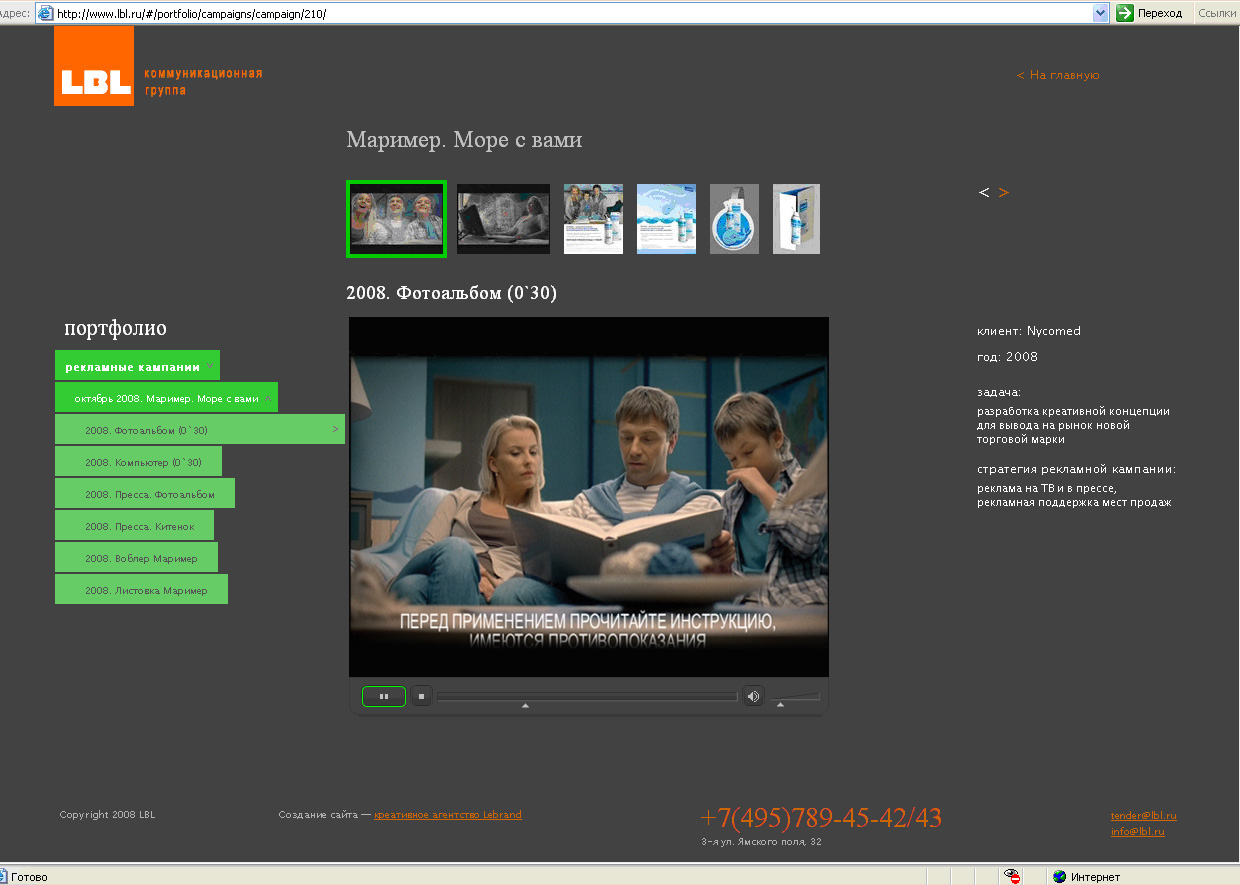Image resolution: width=1240 pixels, height=885 pixels.
Task: Seek using the video progress bar
Action: [x=587, y=697]
